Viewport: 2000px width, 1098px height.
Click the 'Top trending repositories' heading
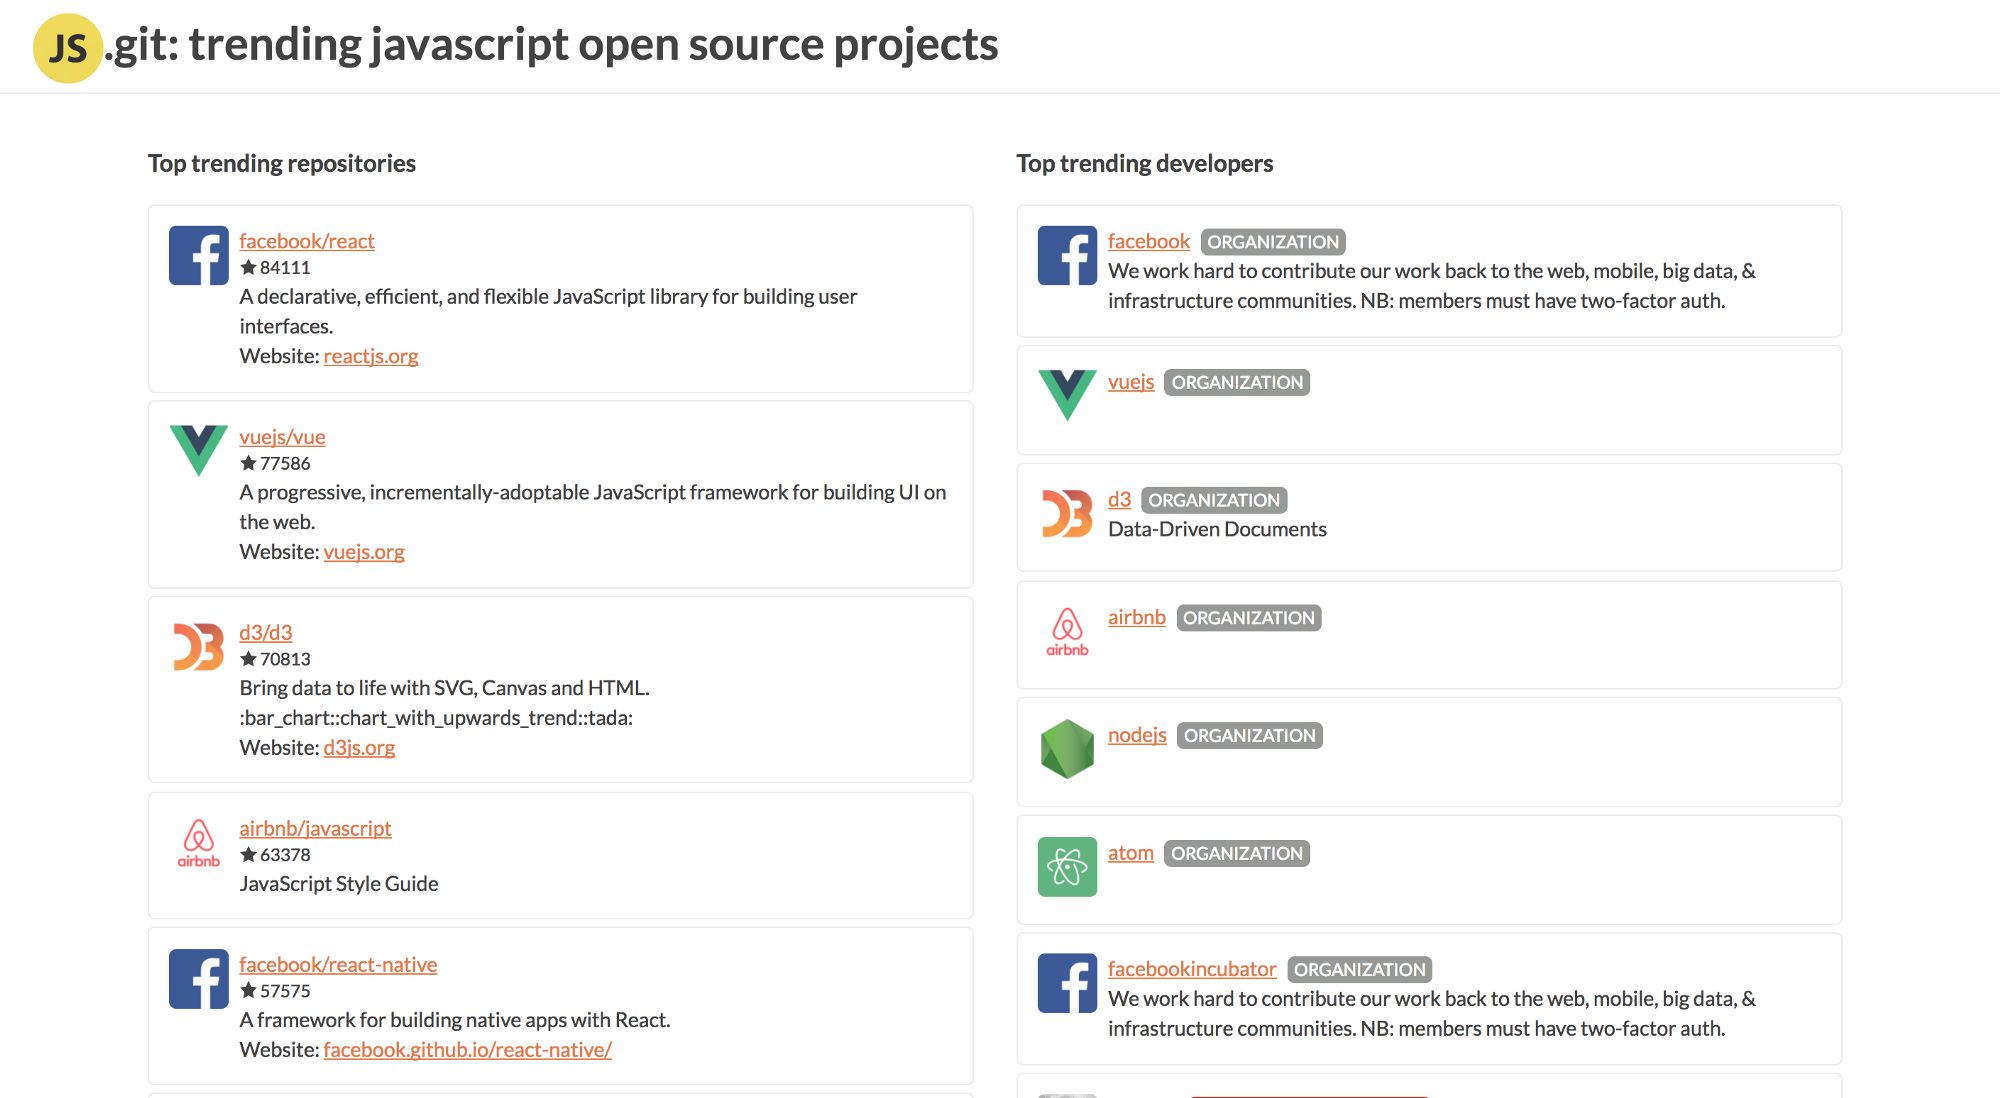tap(282, 163)
